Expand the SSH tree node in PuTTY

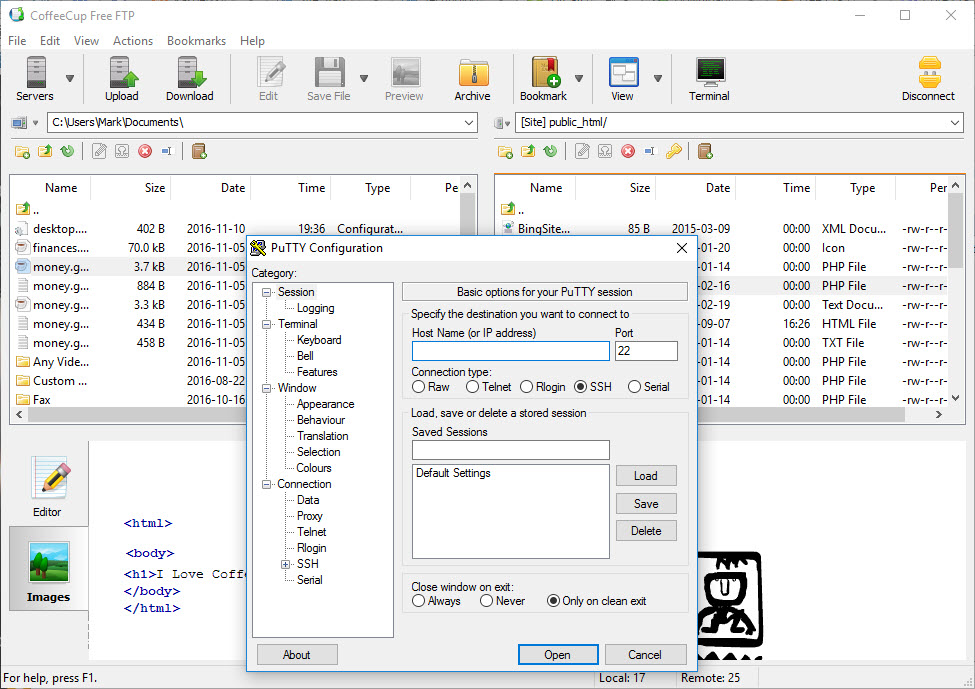[x=285, y=565]
